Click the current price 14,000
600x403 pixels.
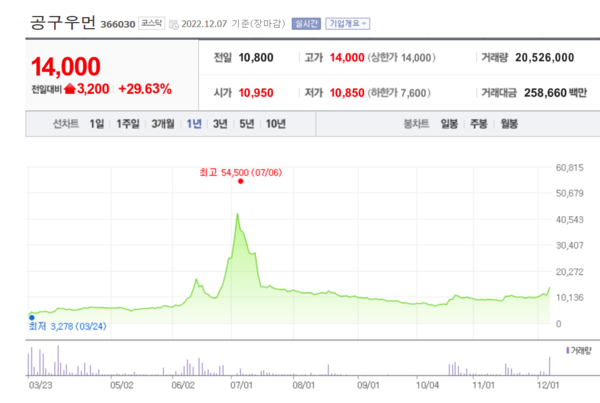(x=66, y=67)
